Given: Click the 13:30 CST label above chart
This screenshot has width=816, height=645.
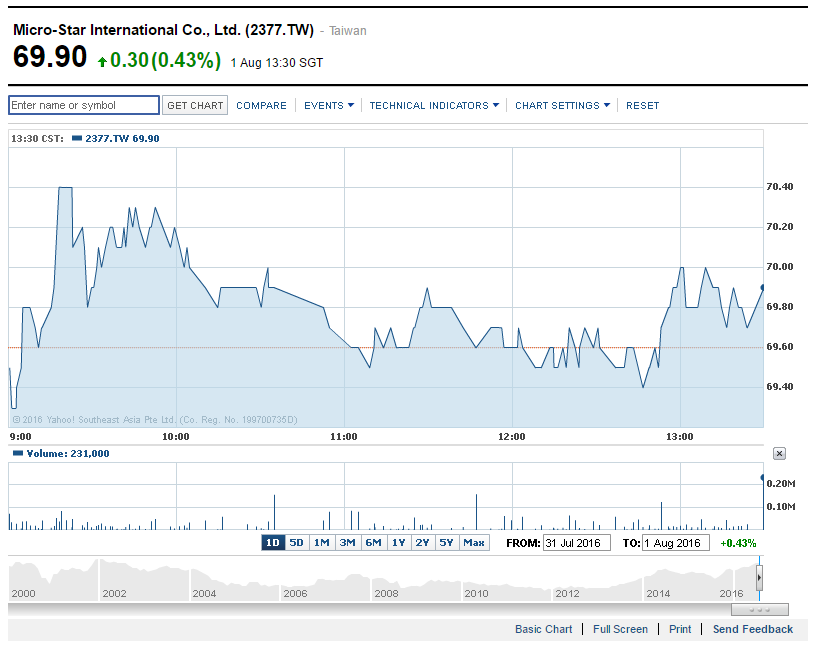Looking at the screenshot, I should point(37,138).
